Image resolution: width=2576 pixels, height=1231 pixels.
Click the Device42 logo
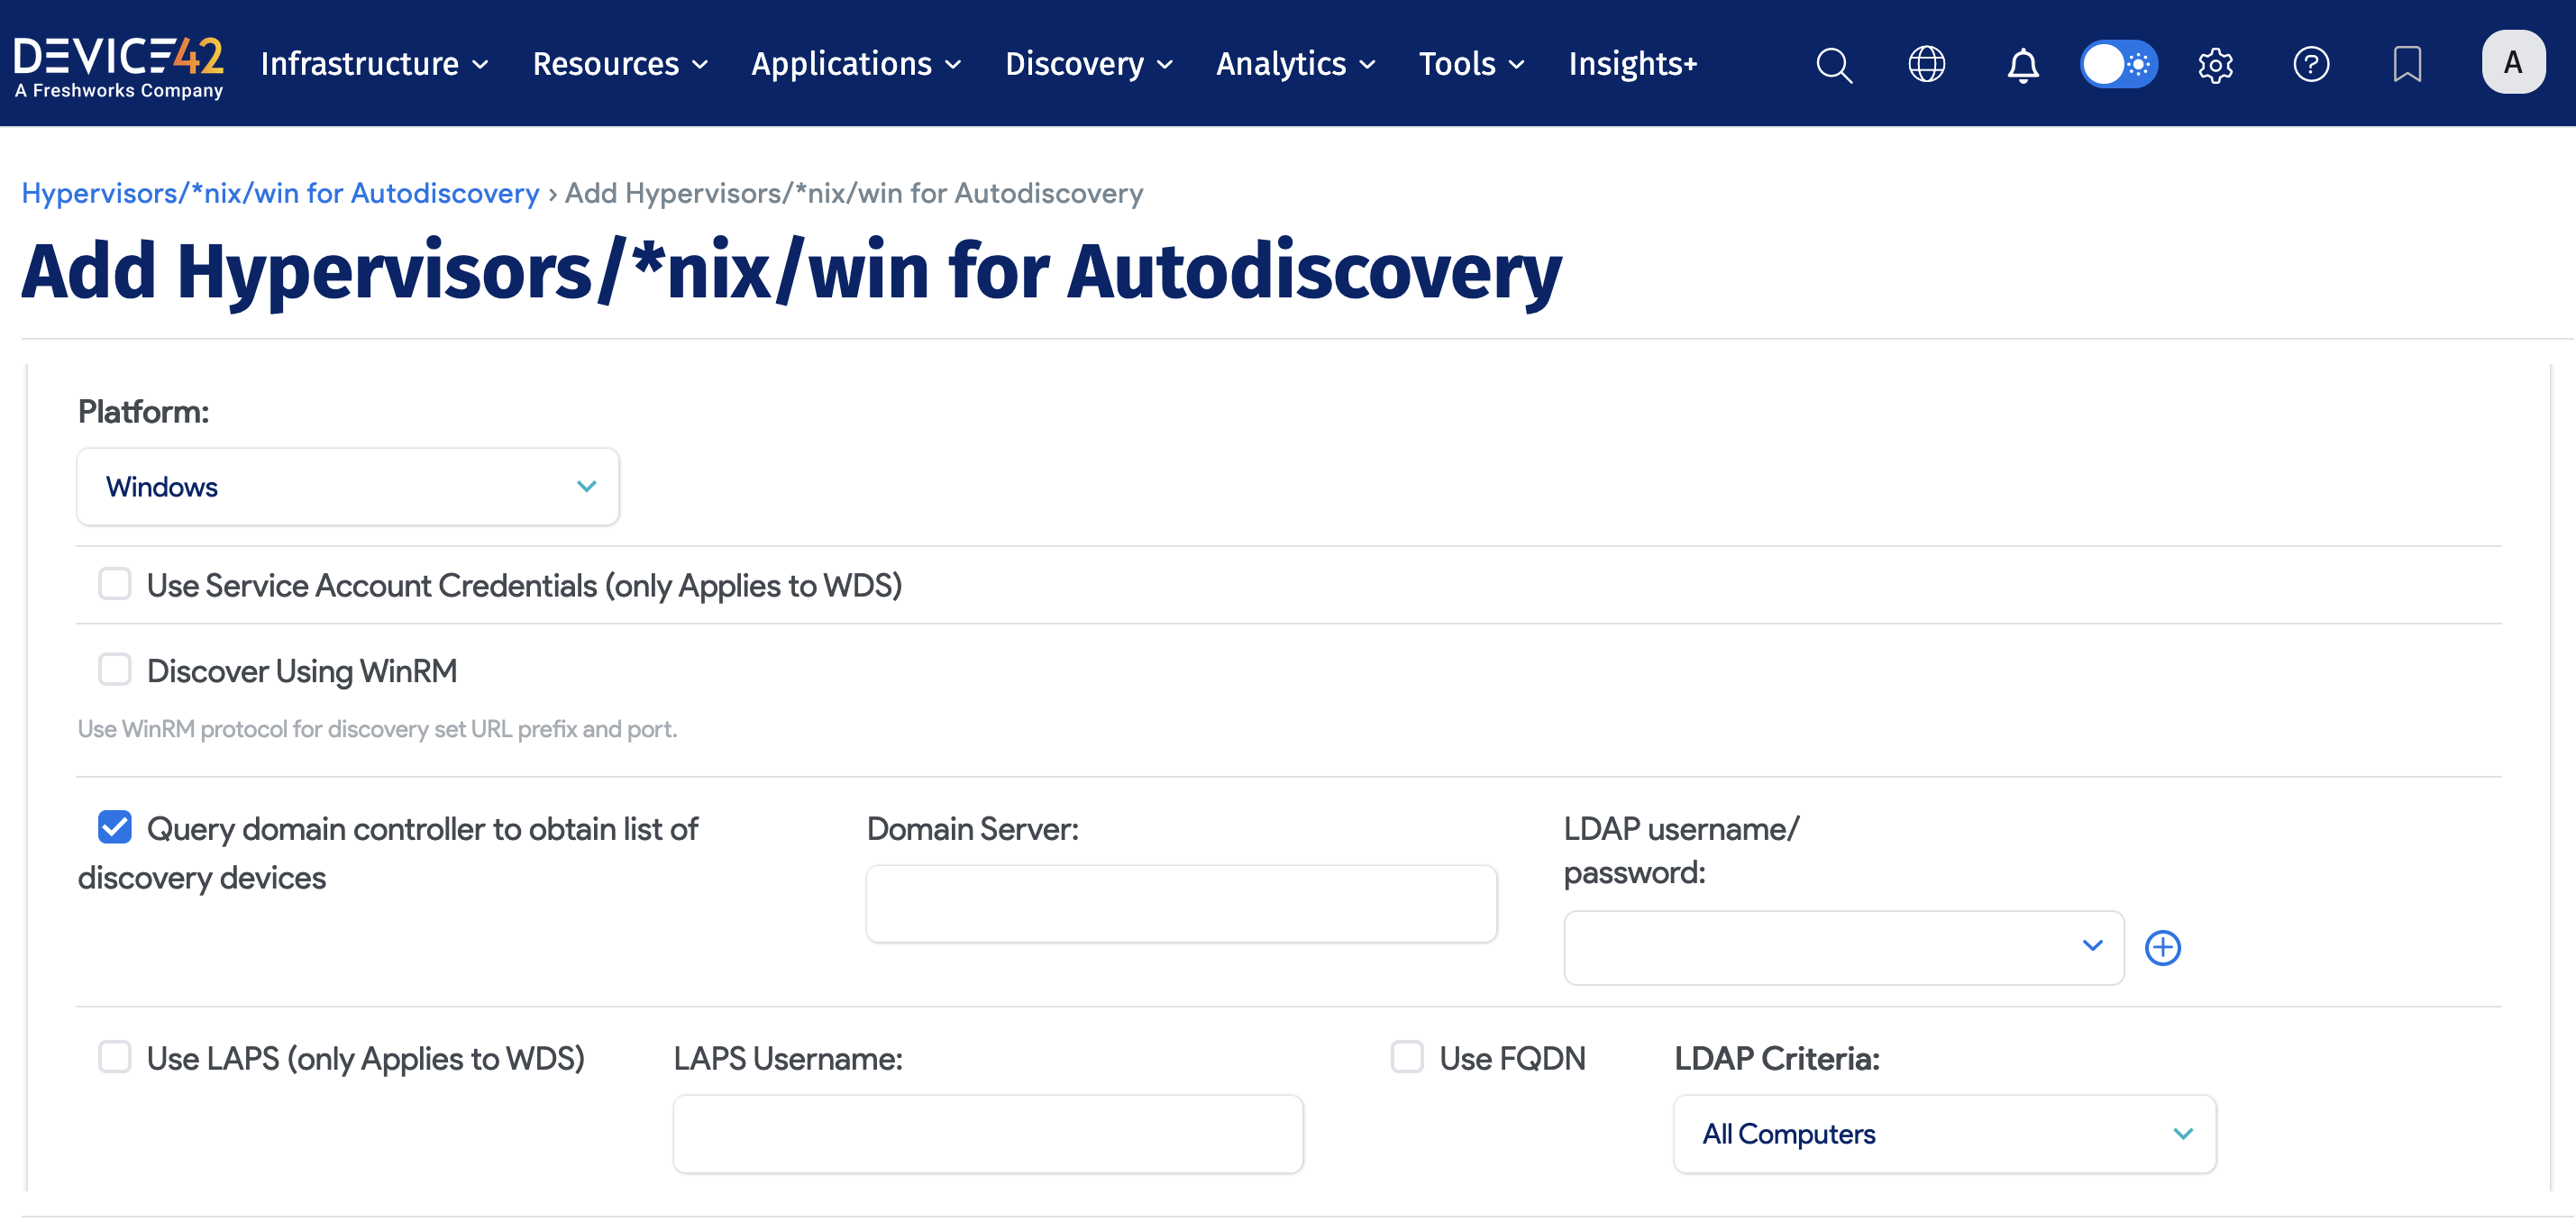pos(119,62)
